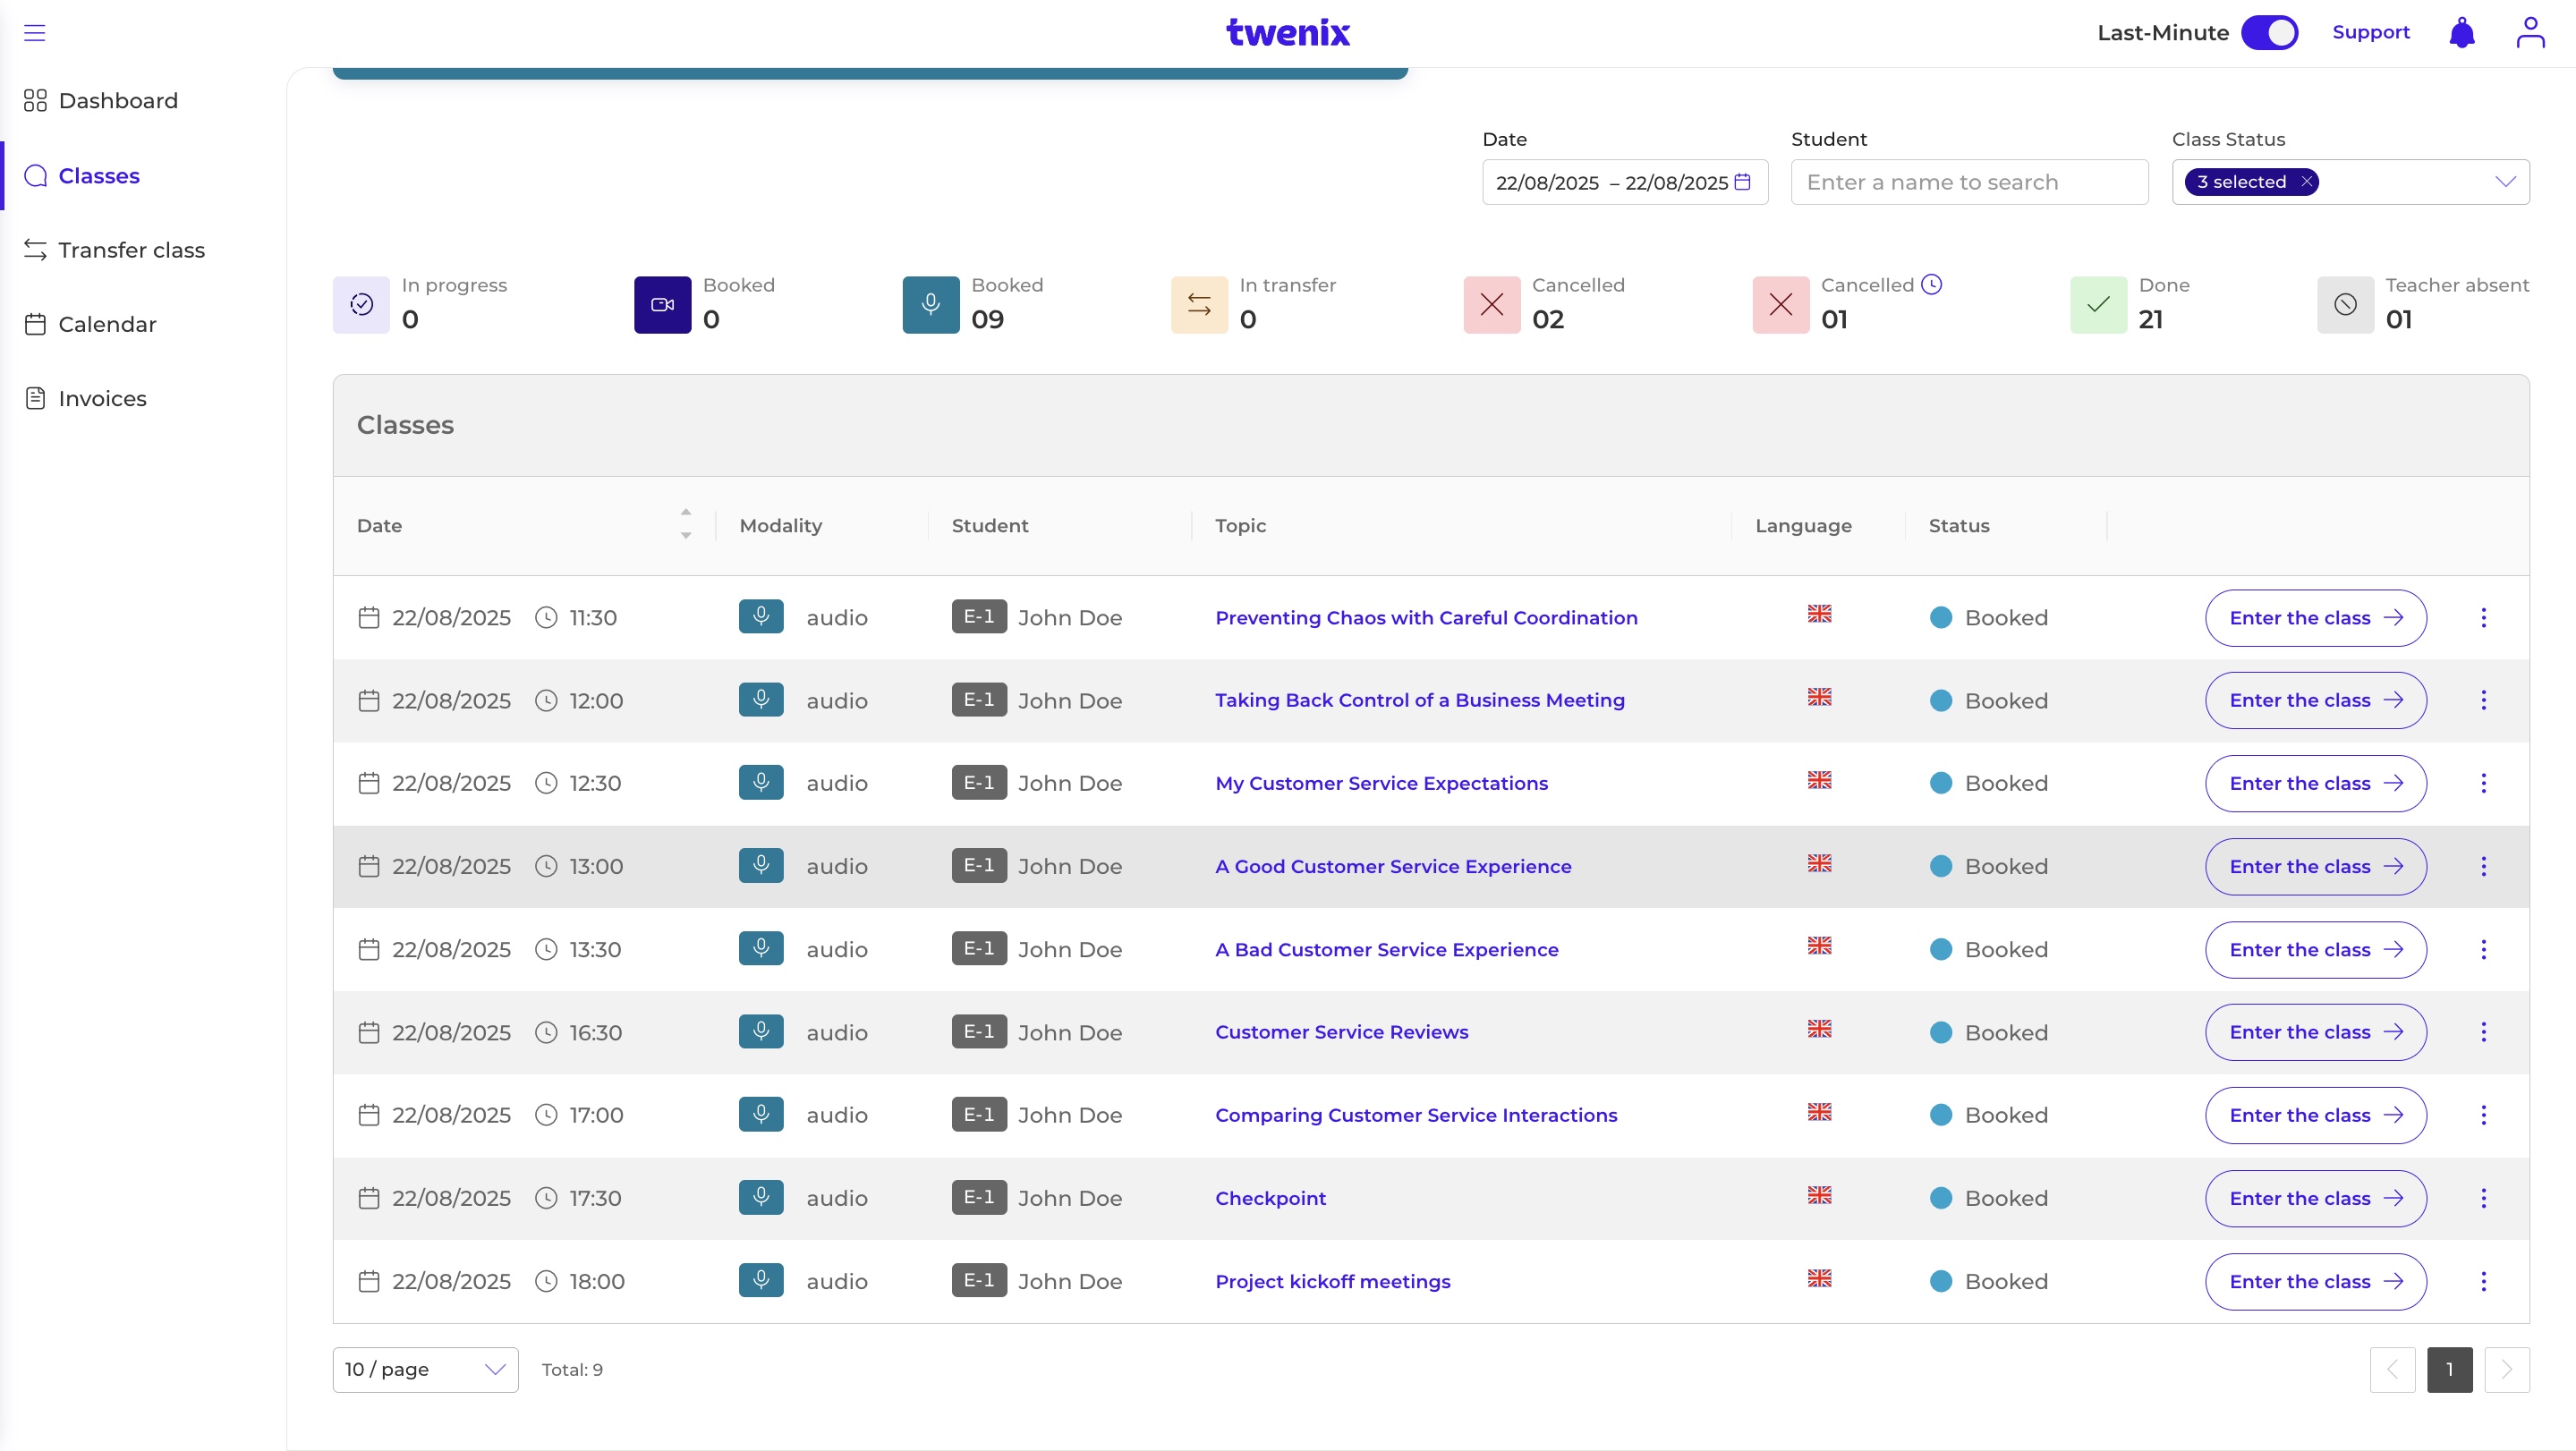Open the hamburger menu icon

pos(35,33)
